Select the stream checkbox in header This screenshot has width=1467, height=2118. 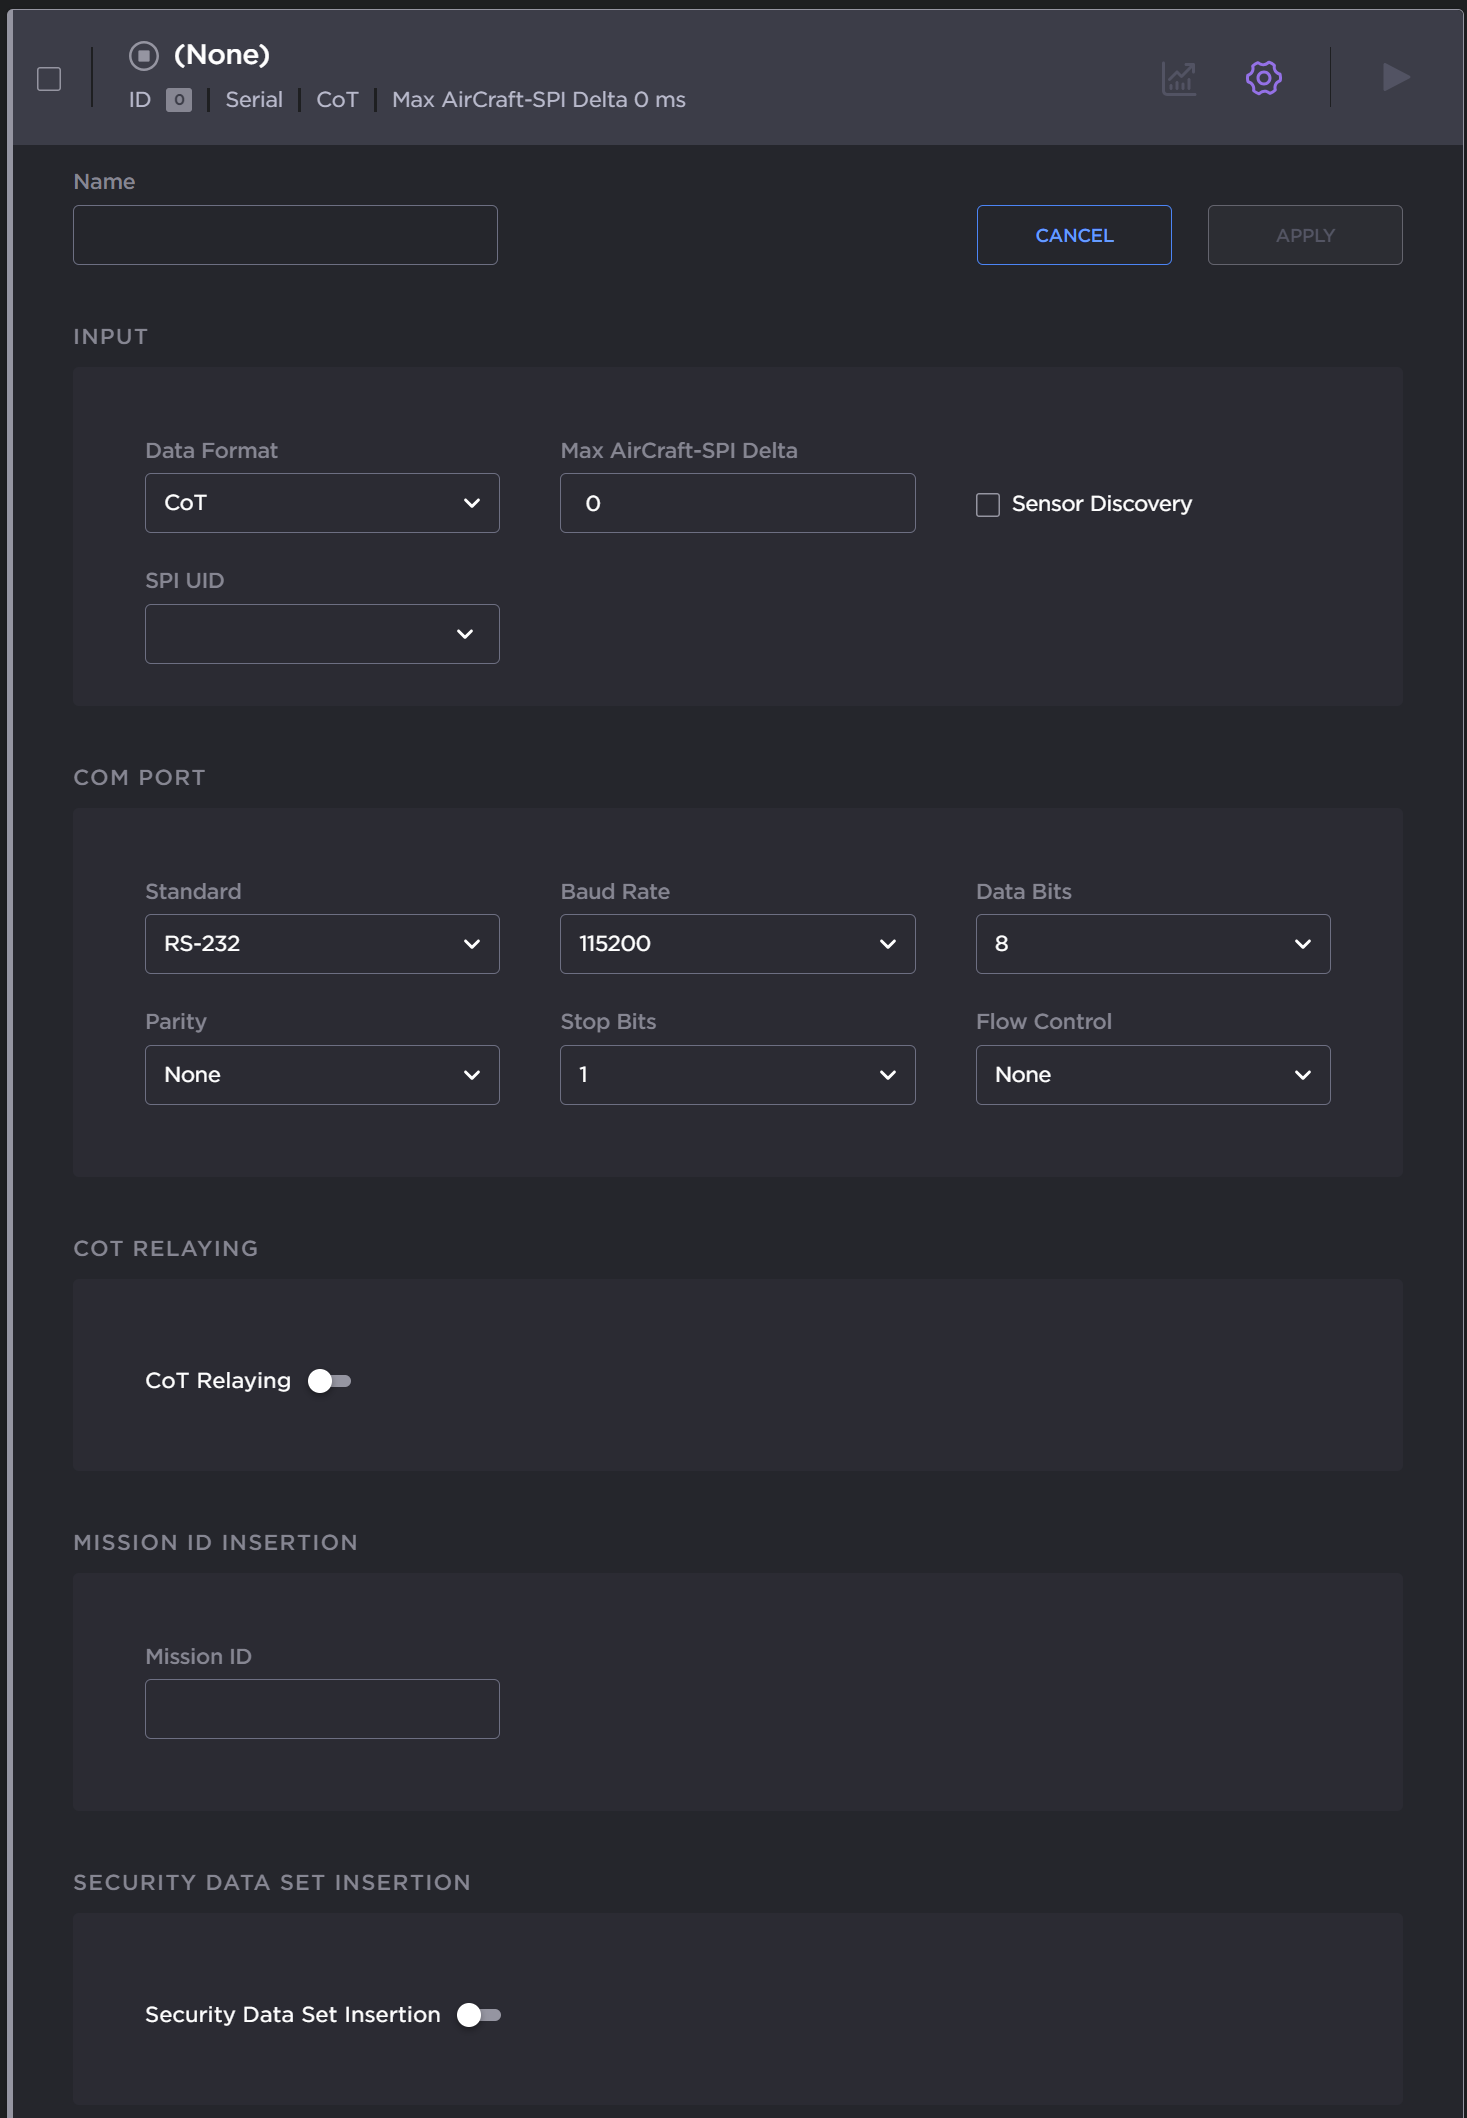click(49, 79)
